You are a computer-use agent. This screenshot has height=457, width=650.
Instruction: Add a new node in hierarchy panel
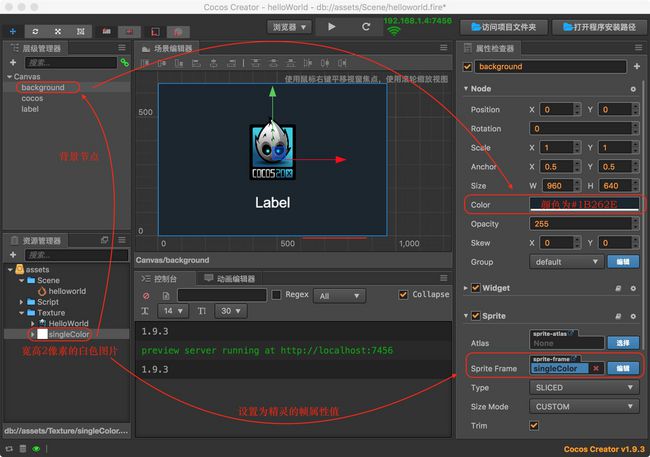13,62
